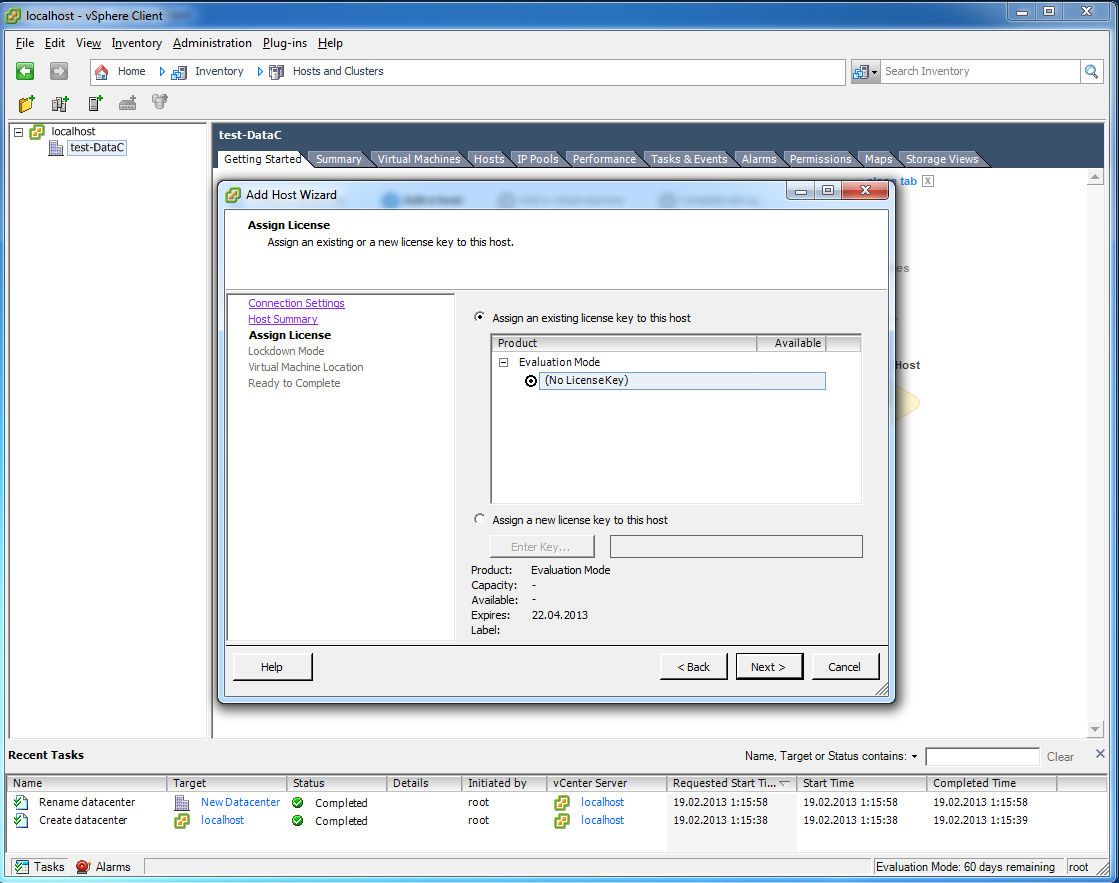
Task: Click the Recent Tasks filter text box
Action: (982, 757)
